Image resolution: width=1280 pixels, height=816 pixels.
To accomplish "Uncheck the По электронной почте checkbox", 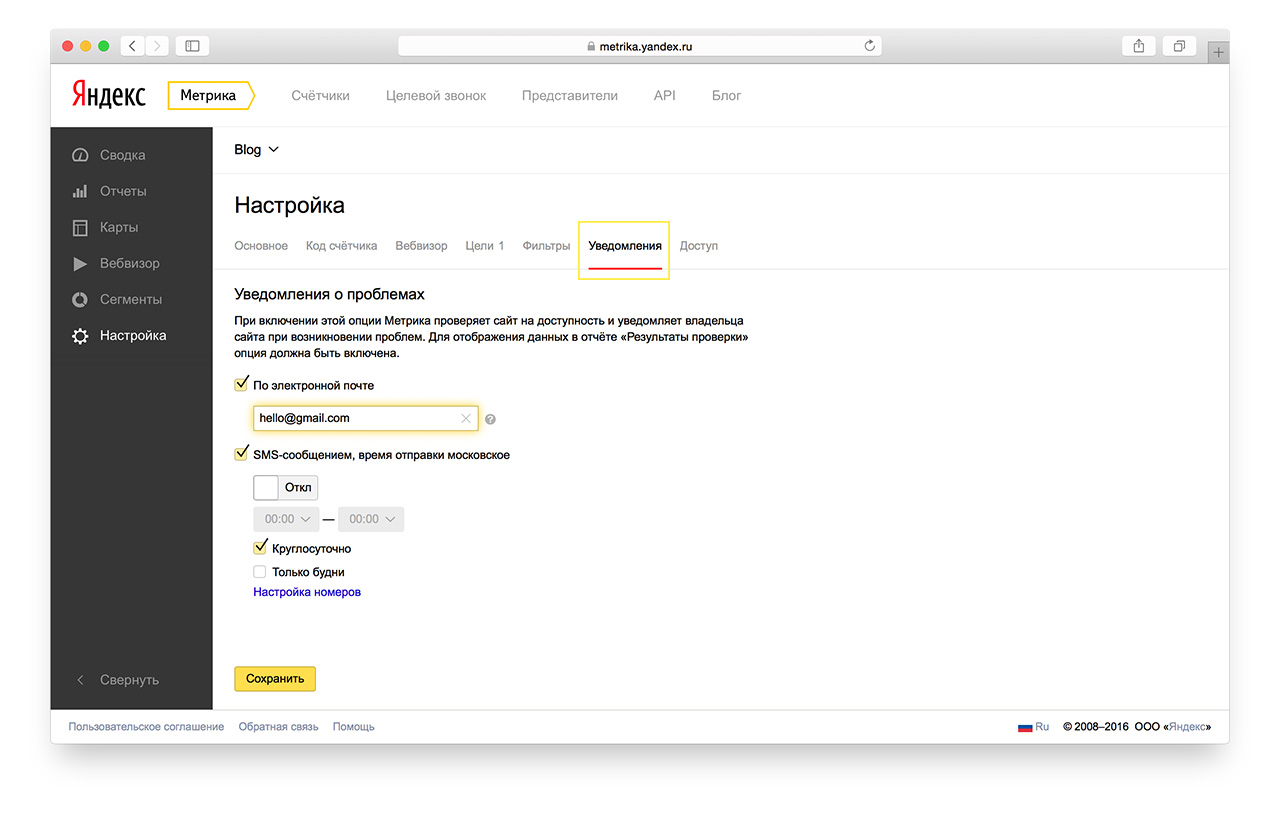I will point(241,385).
